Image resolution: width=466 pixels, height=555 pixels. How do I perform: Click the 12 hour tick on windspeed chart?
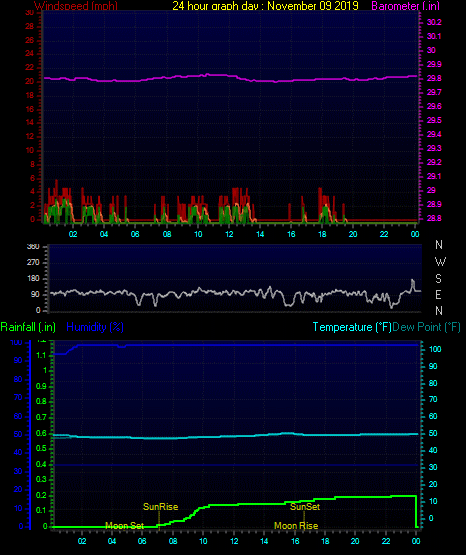[229, 234]
